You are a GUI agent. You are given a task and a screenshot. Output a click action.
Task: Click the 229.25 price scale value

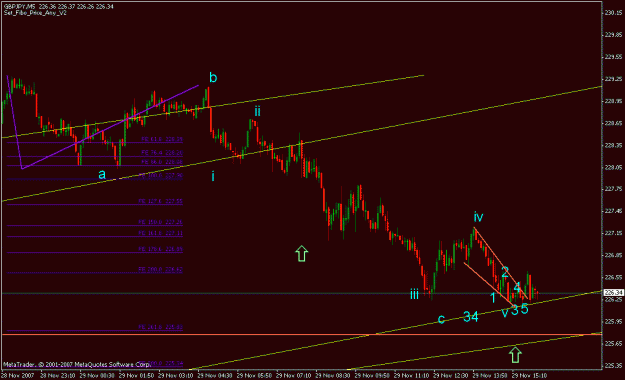(x=613, y=79)
